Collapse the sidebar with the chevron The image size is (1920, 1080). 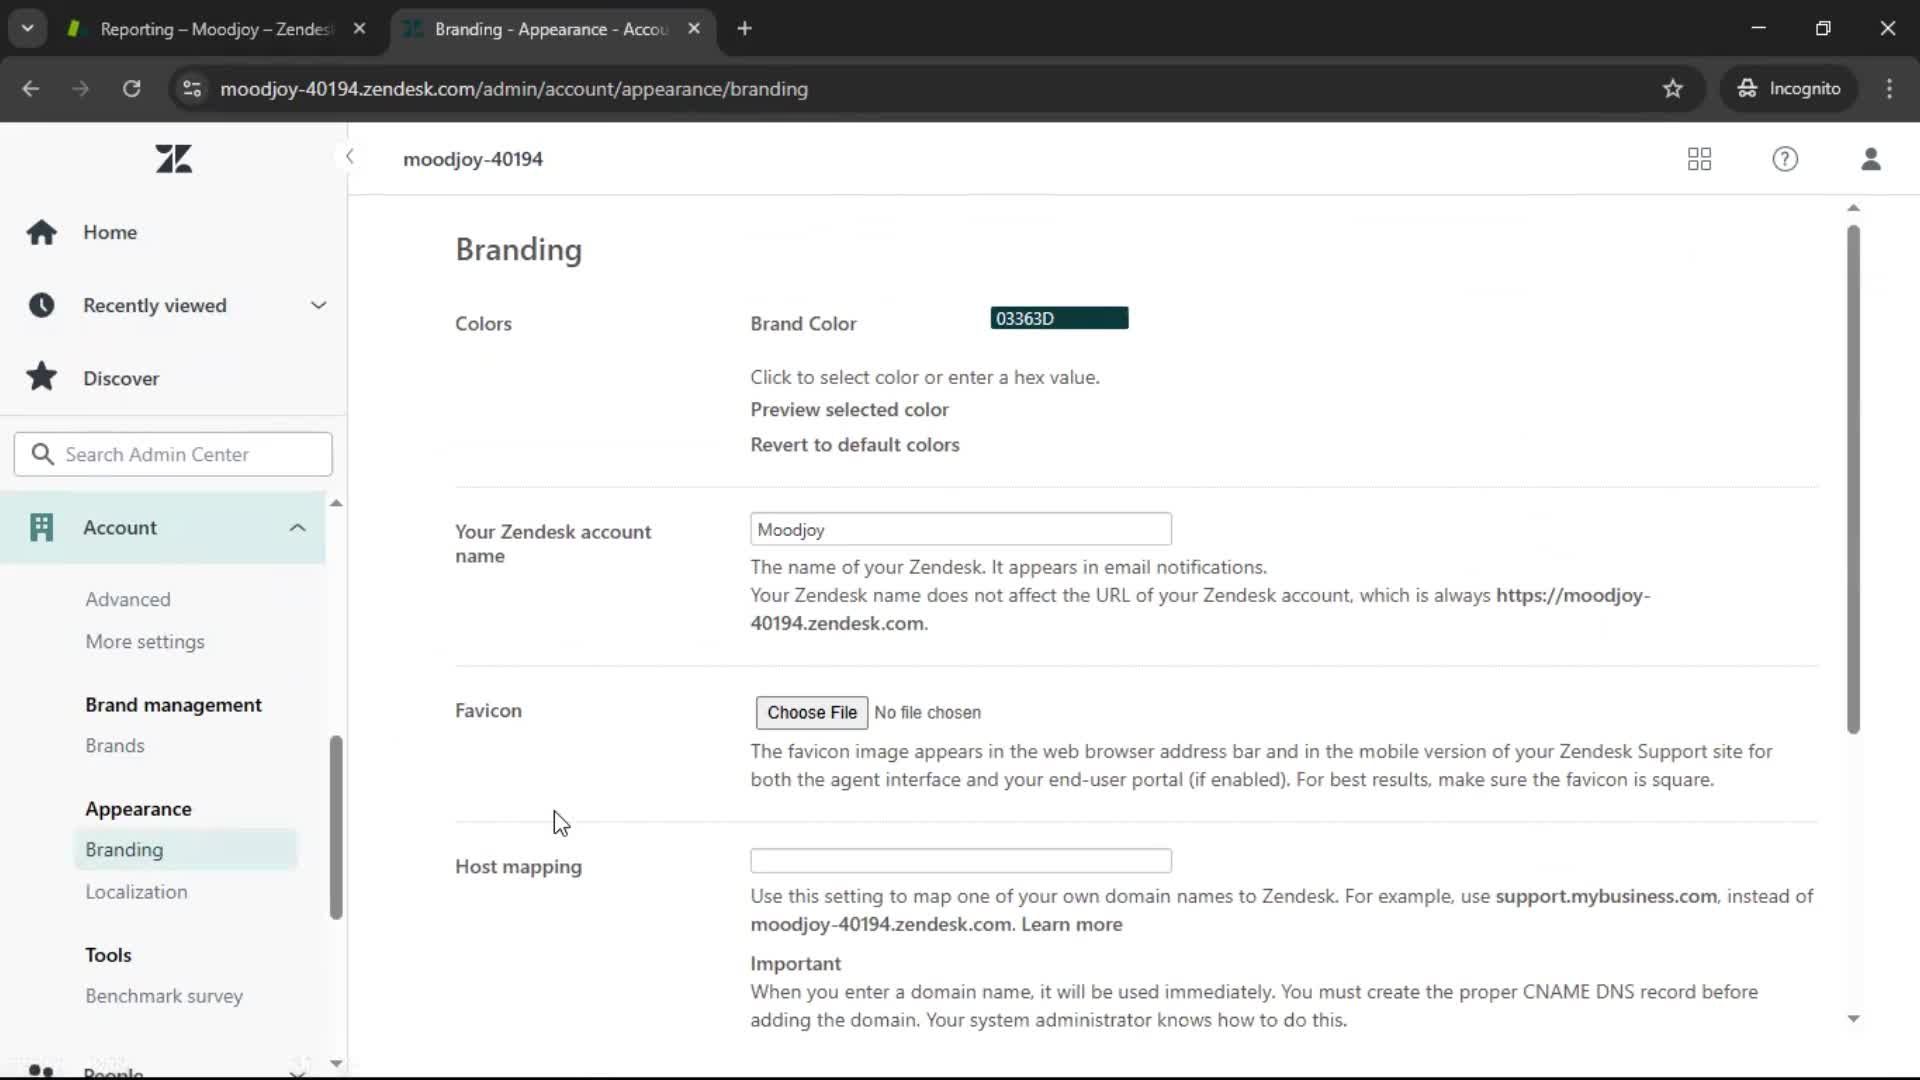click(349, 157)
